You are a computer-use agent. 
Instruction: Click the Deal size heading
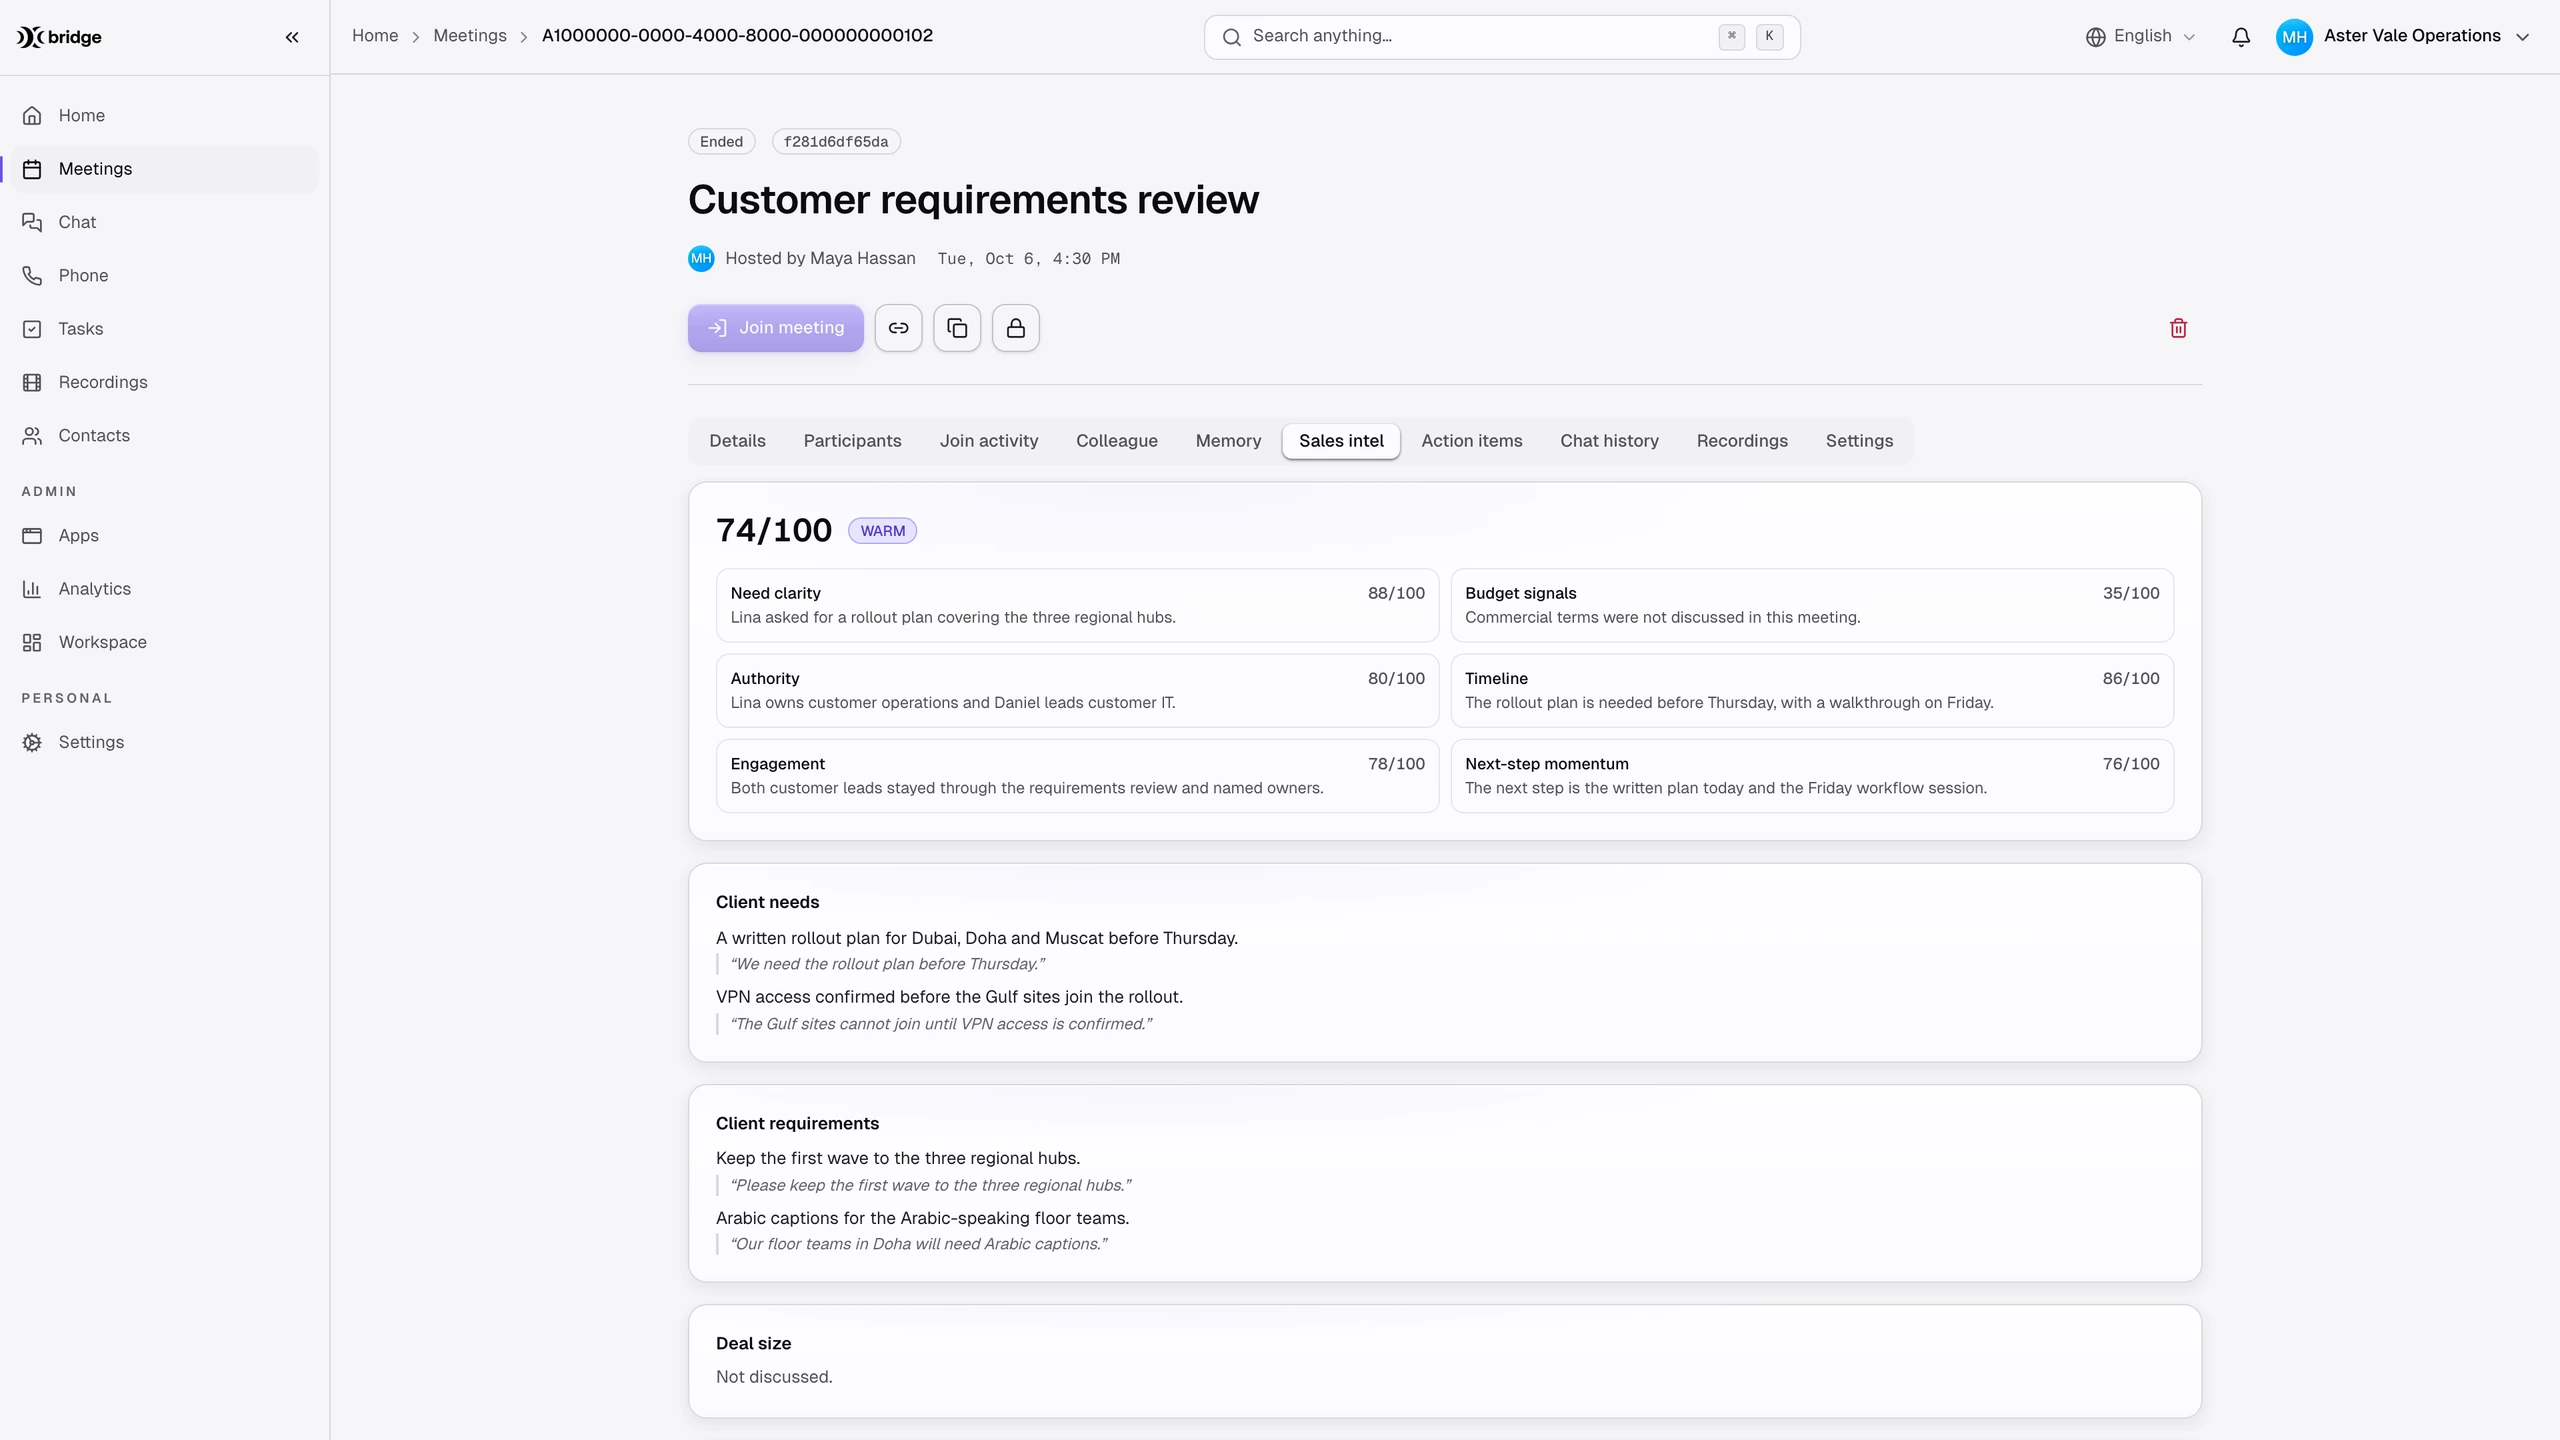(753, 1343)
